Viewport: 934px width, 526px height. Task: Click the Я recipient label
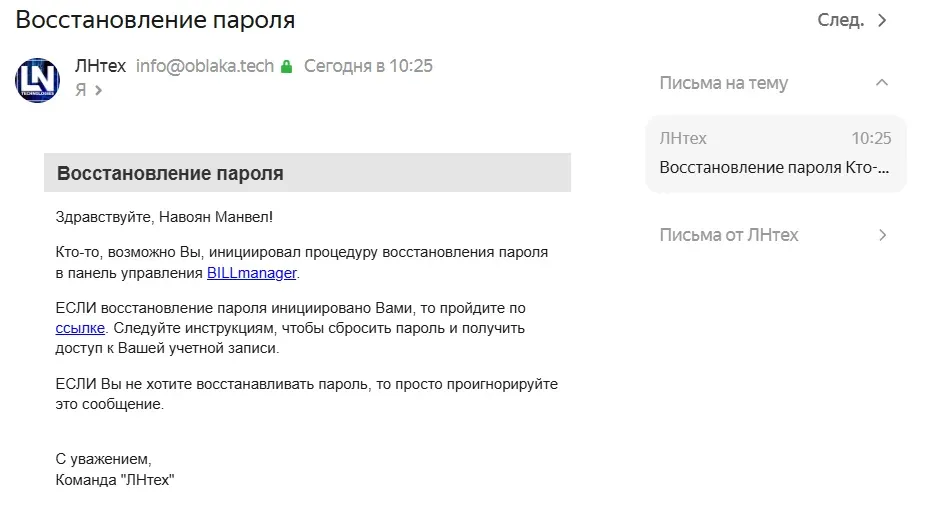pyautogui.click(x=80, y=90)
